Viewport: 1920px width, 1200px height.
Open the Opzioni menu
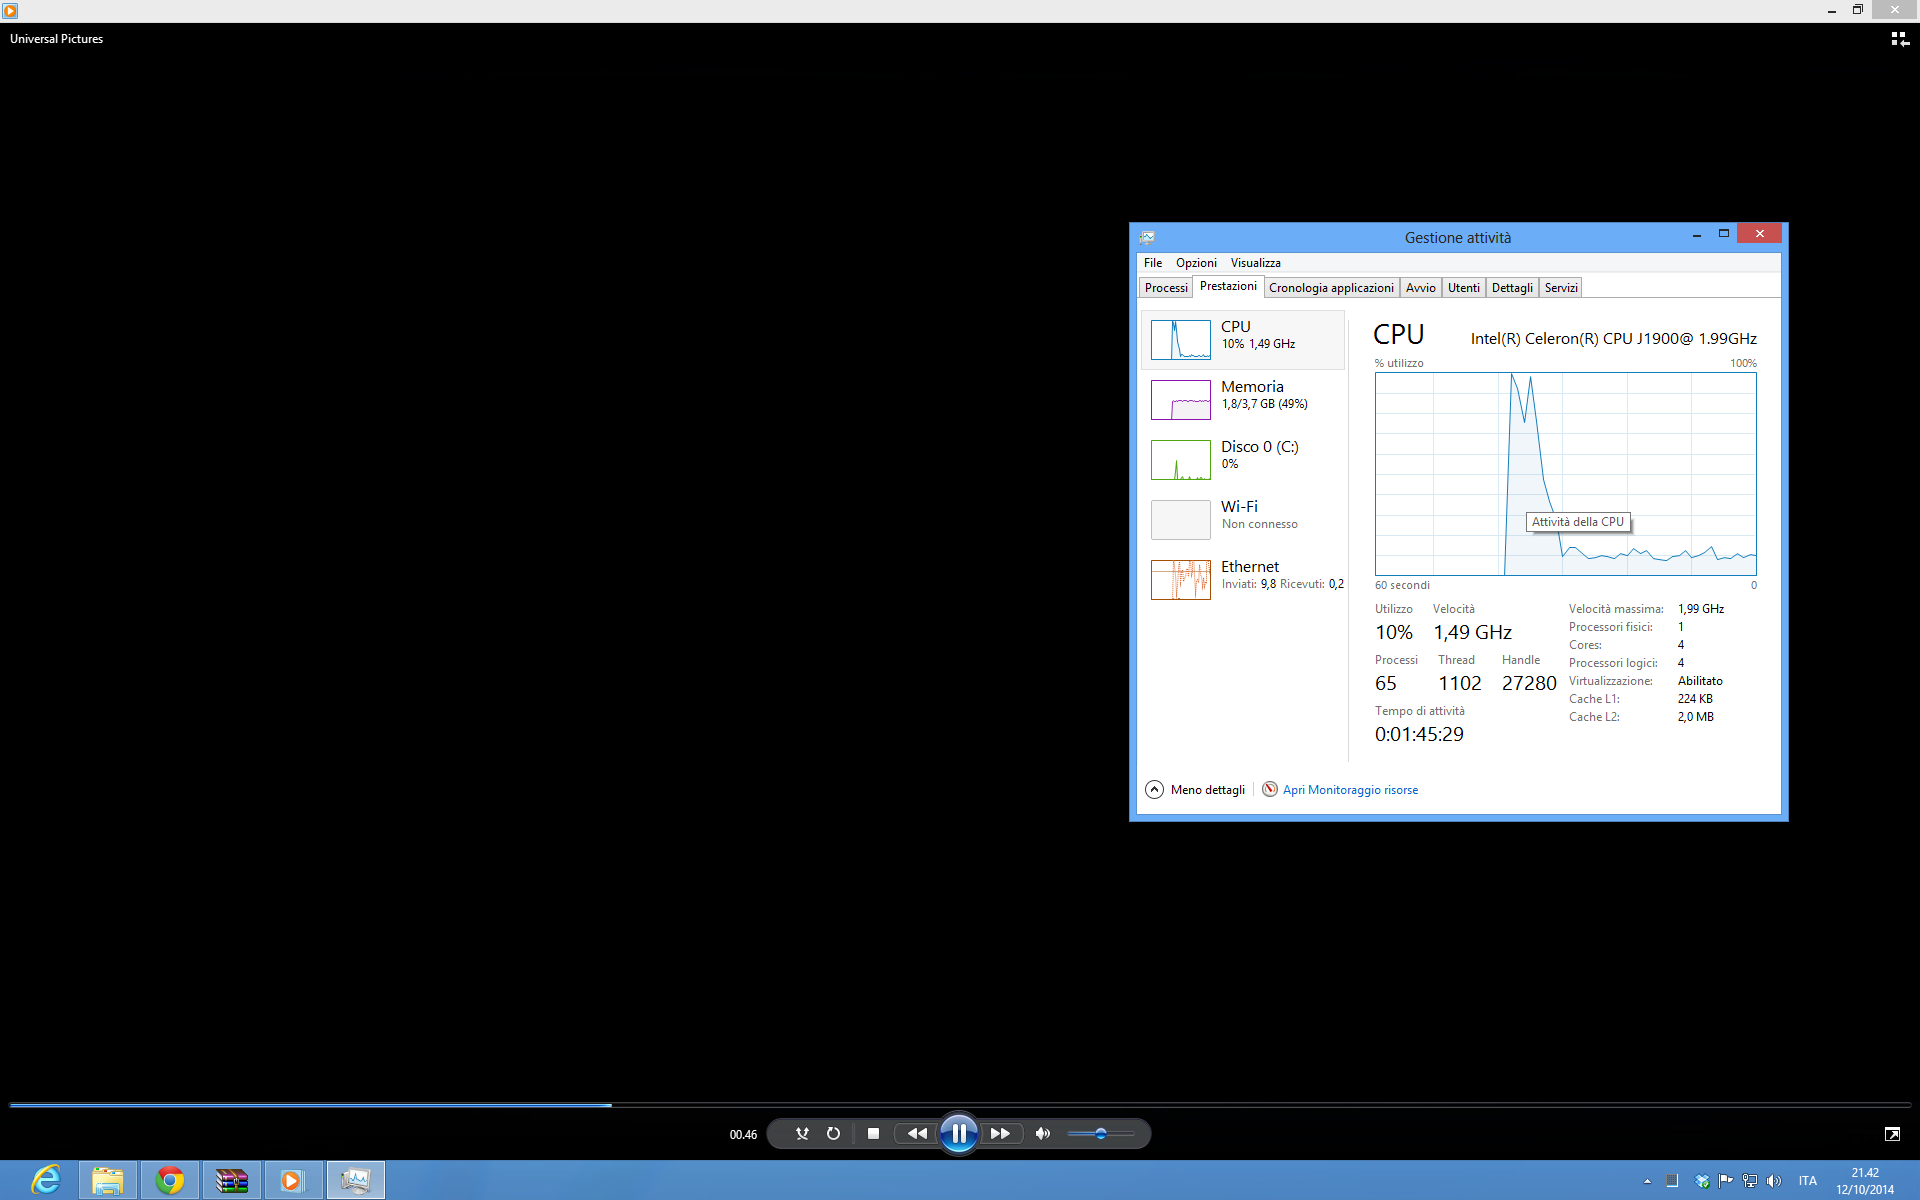(1195, 263)
